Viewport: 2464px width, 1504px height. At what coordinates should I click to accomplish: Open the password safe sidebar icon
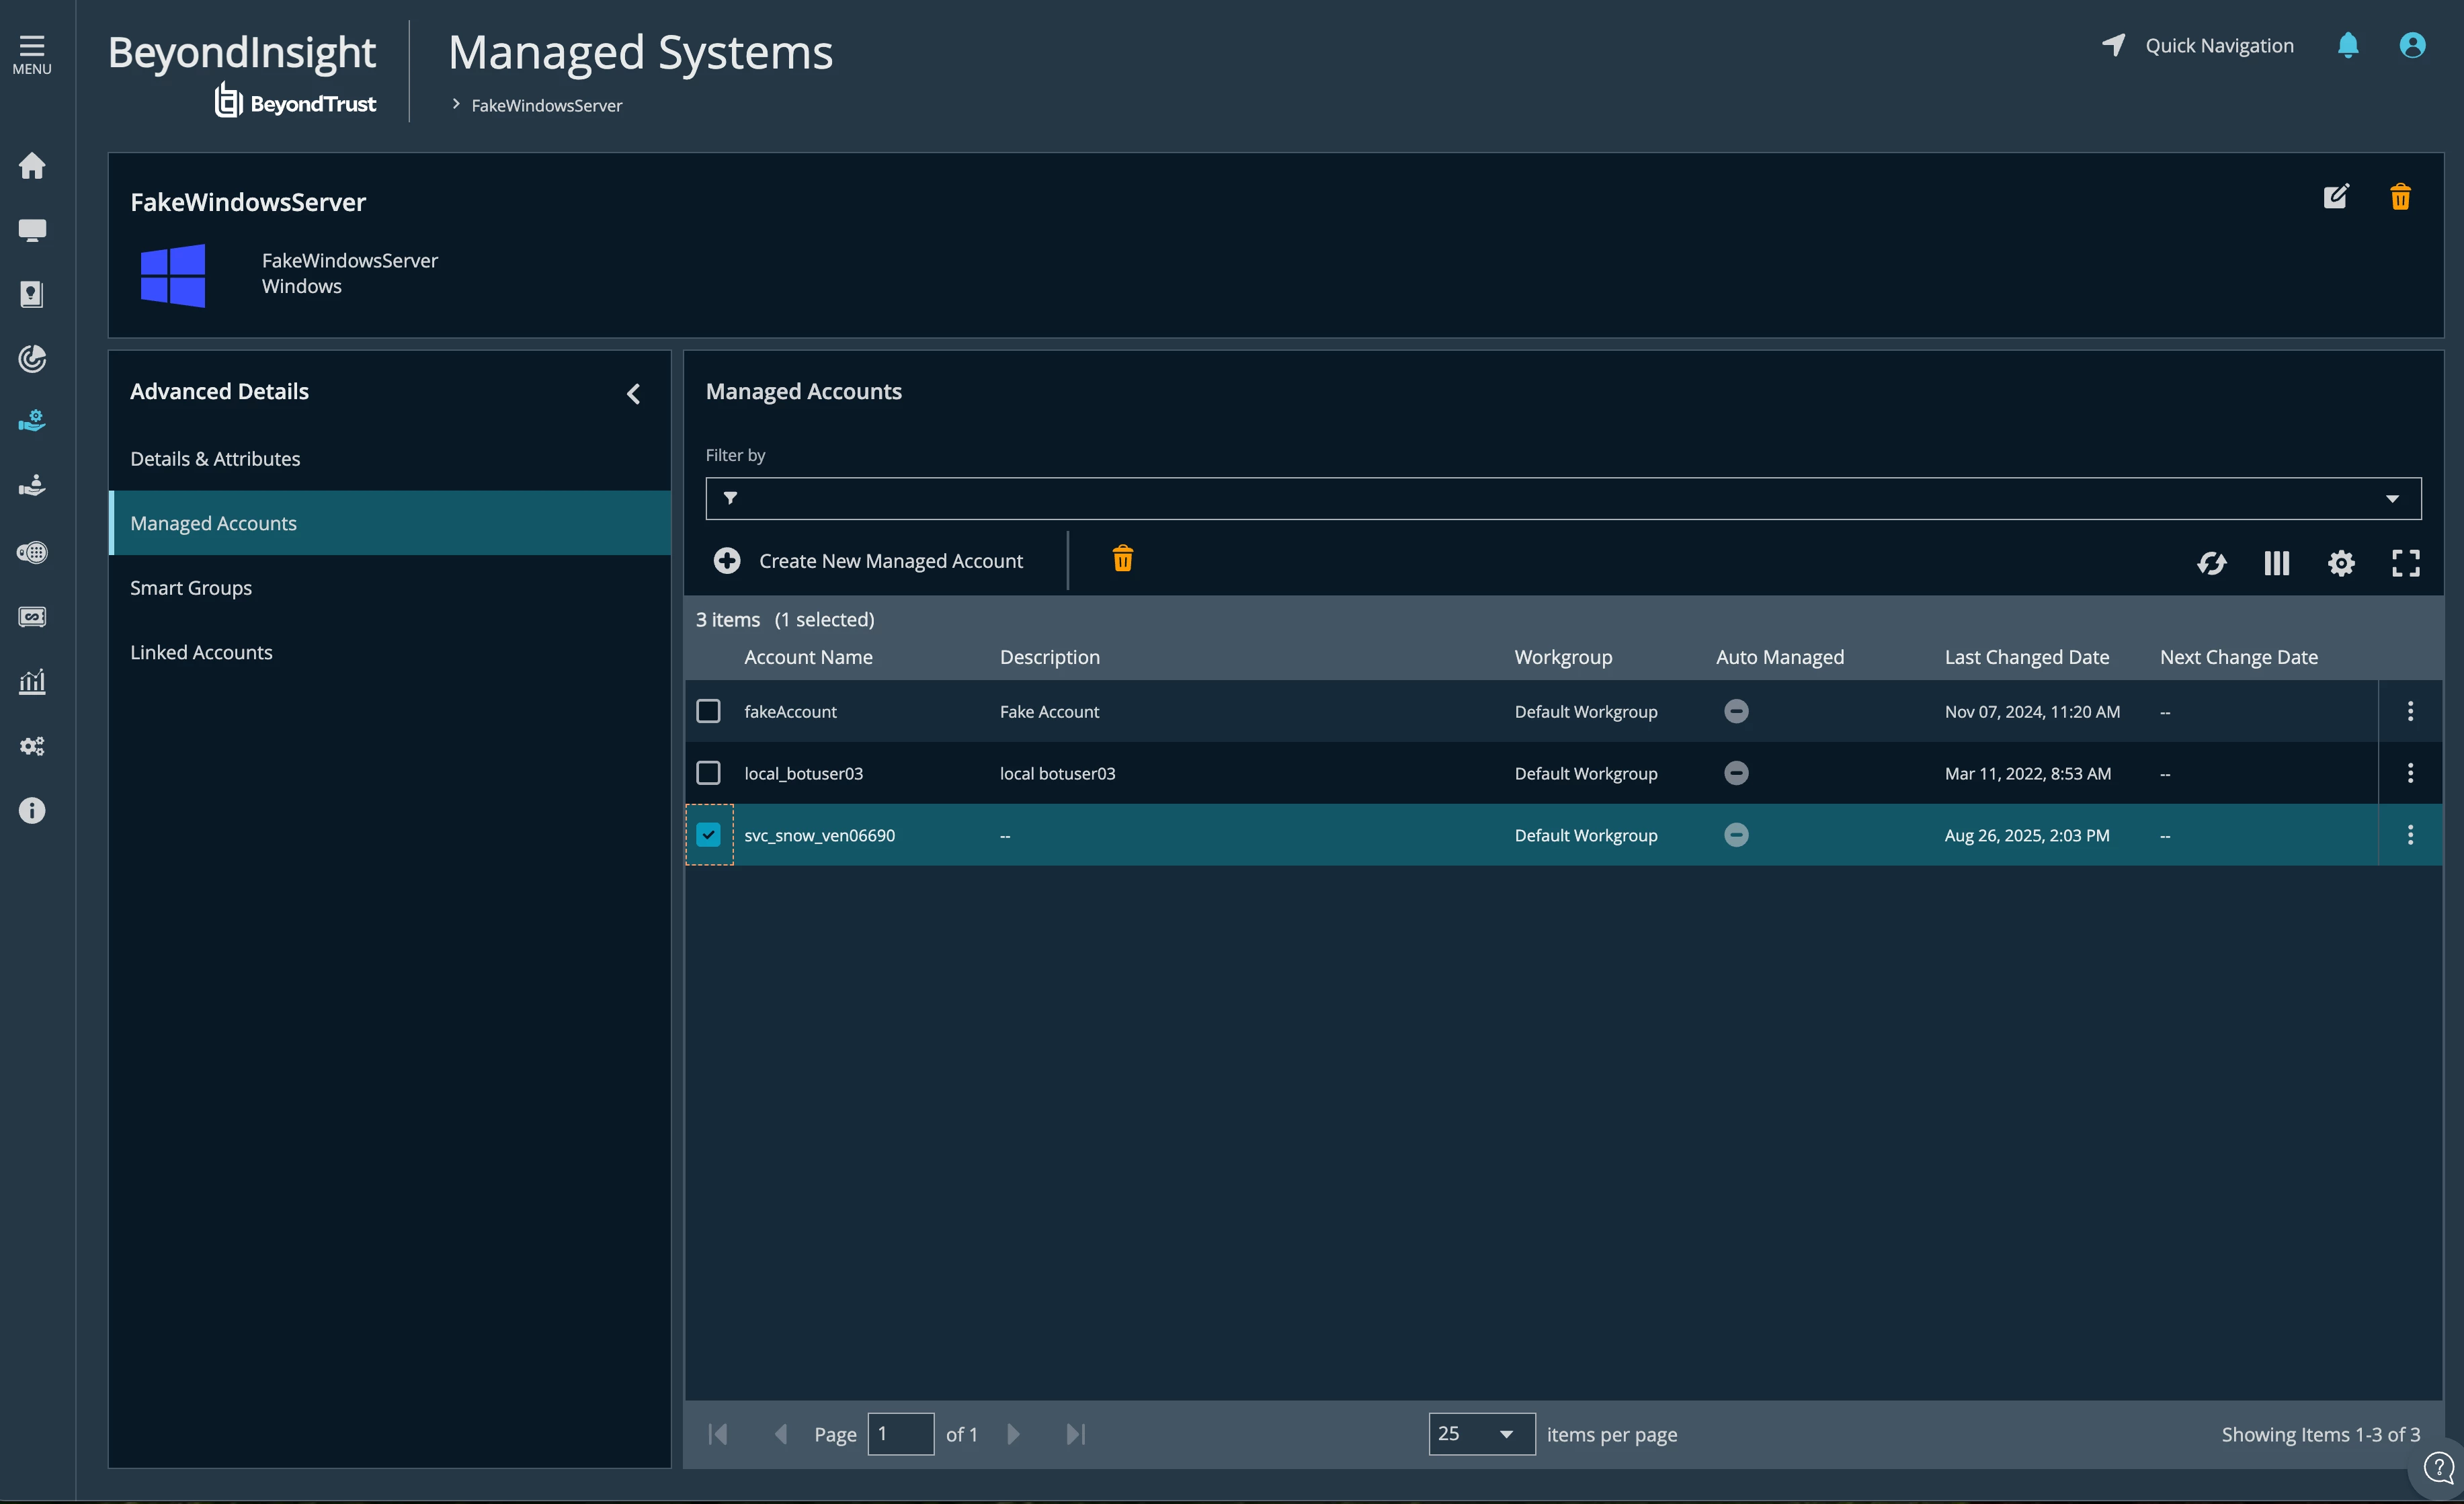tap(32, 294)
